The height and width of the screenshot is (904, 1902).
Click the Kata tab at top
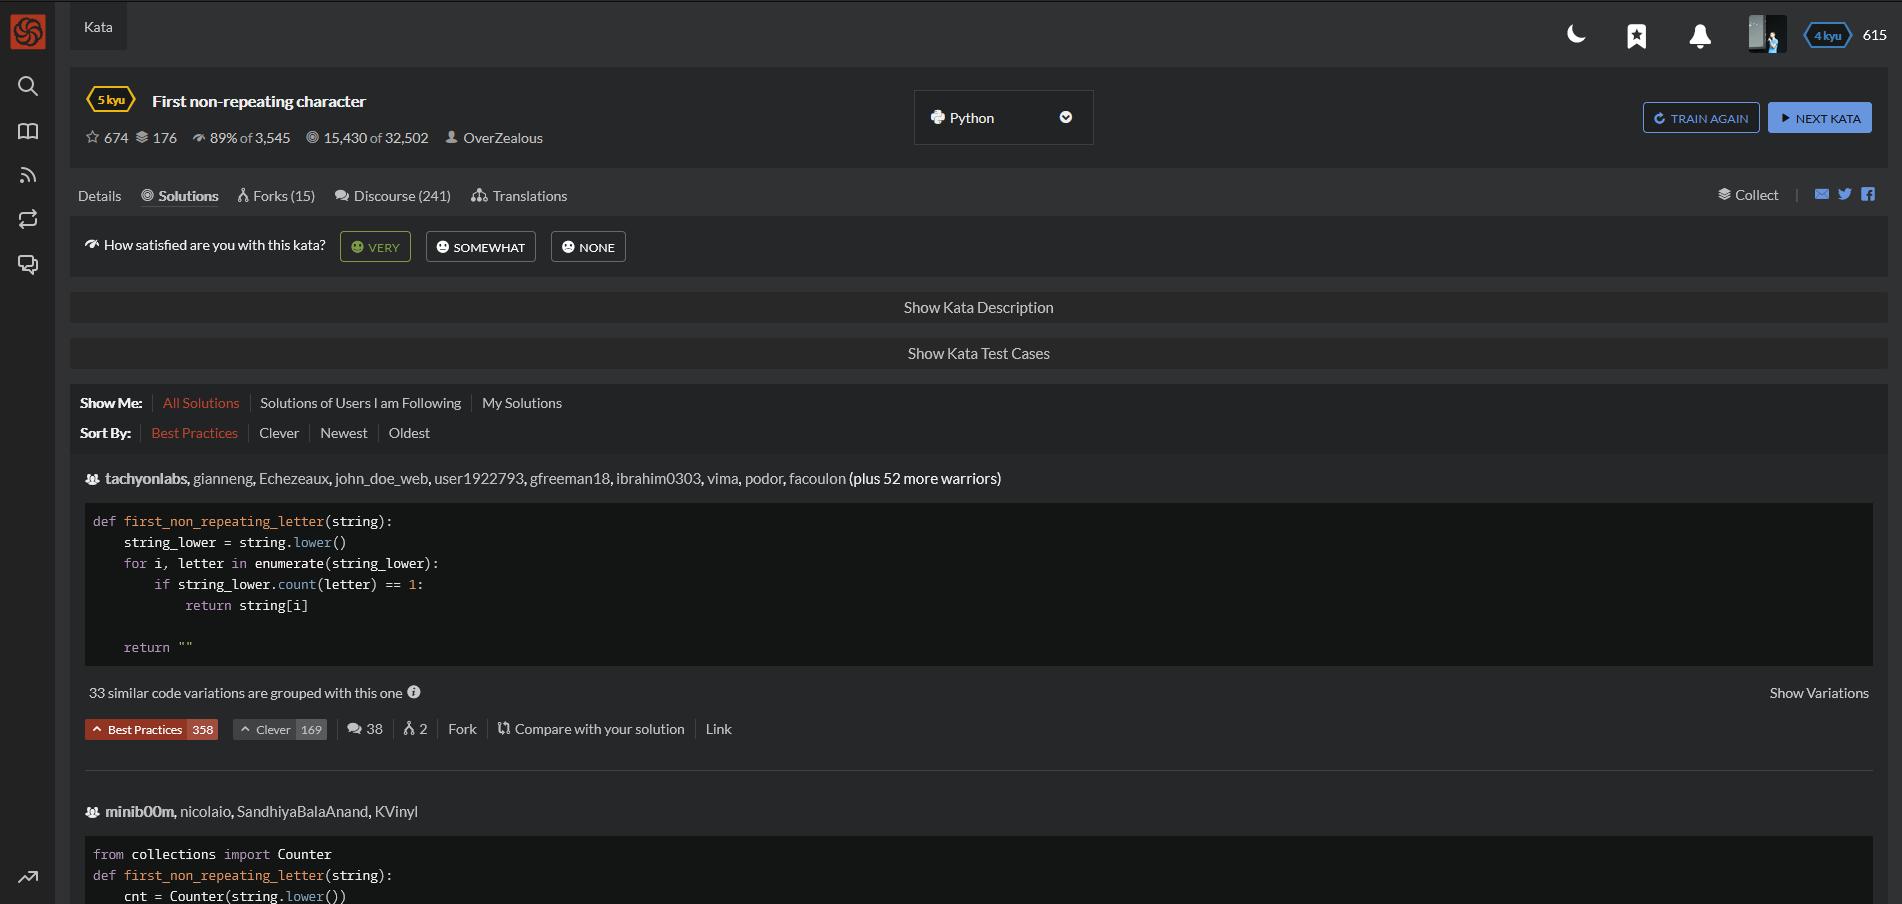click(98, 27)
